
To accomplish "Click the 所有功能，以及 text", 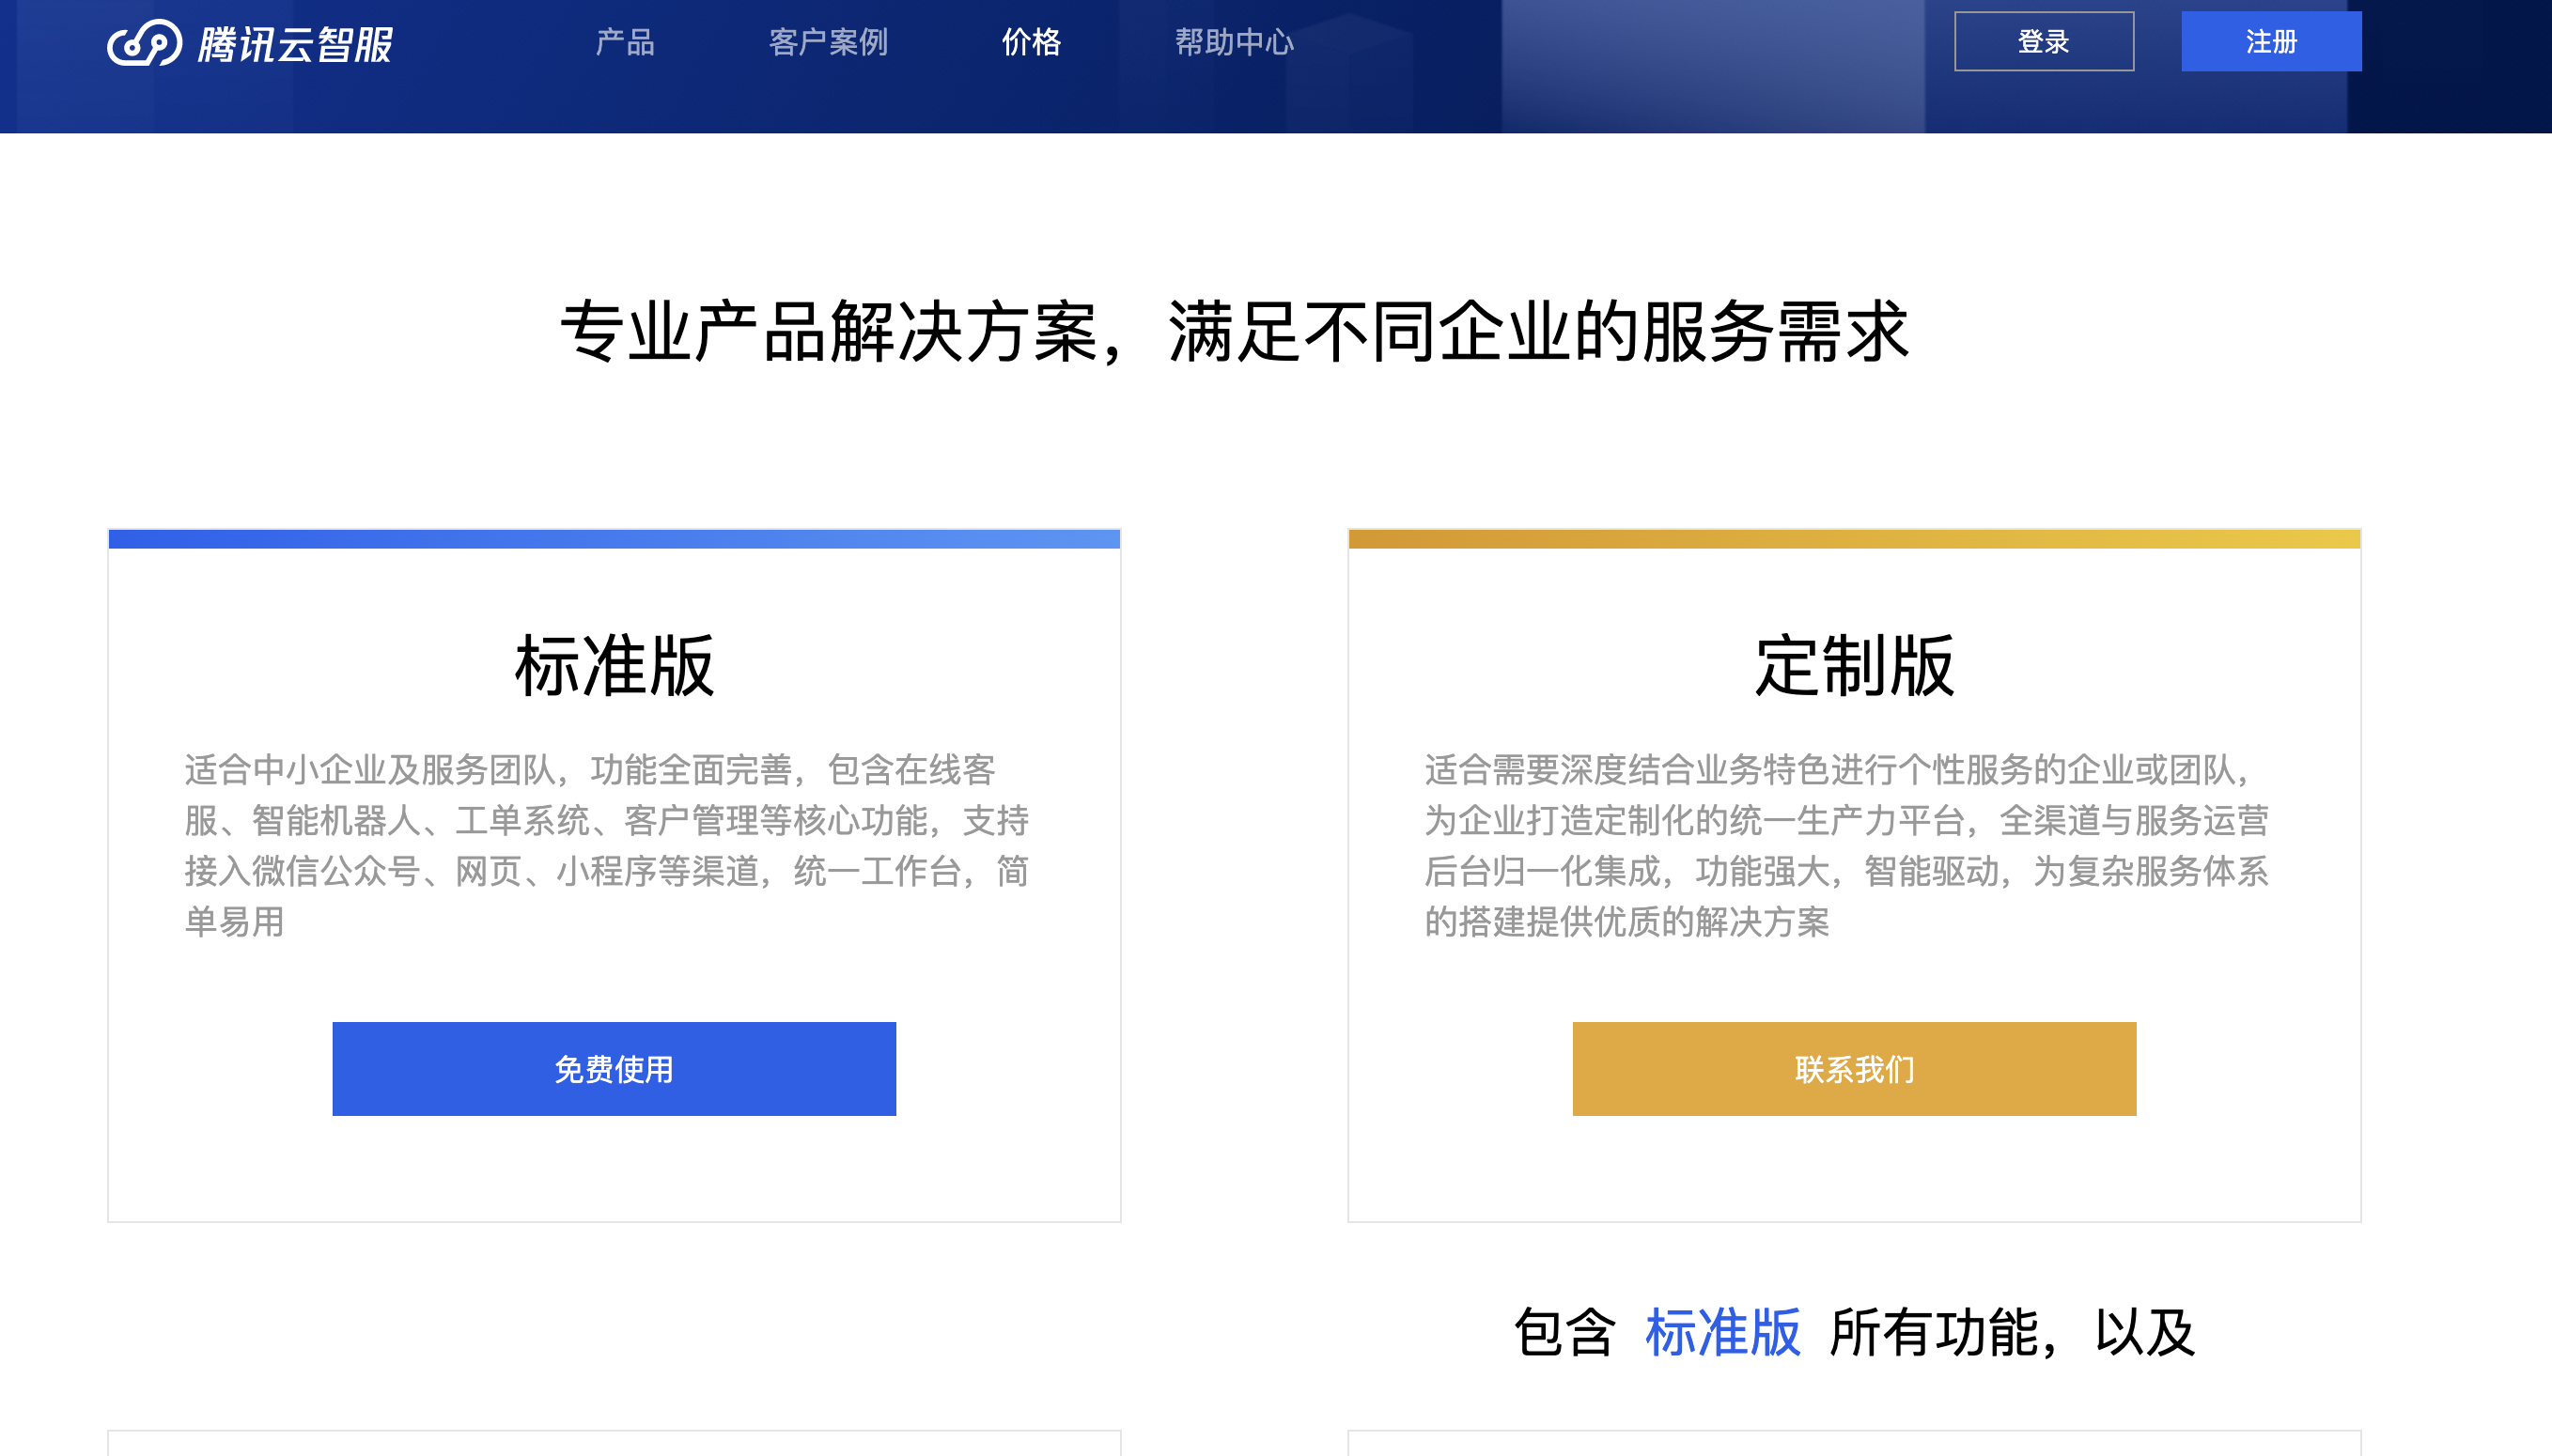I will [2011, 1332].
